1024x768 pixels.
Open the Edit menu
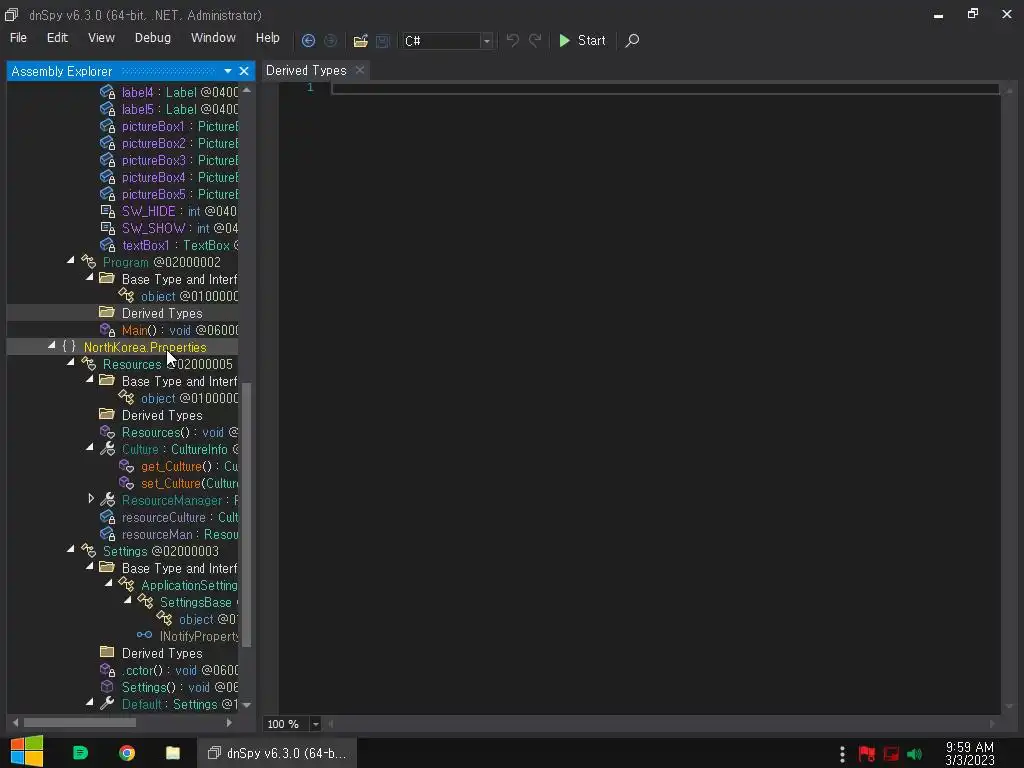(x=57, y=38)
